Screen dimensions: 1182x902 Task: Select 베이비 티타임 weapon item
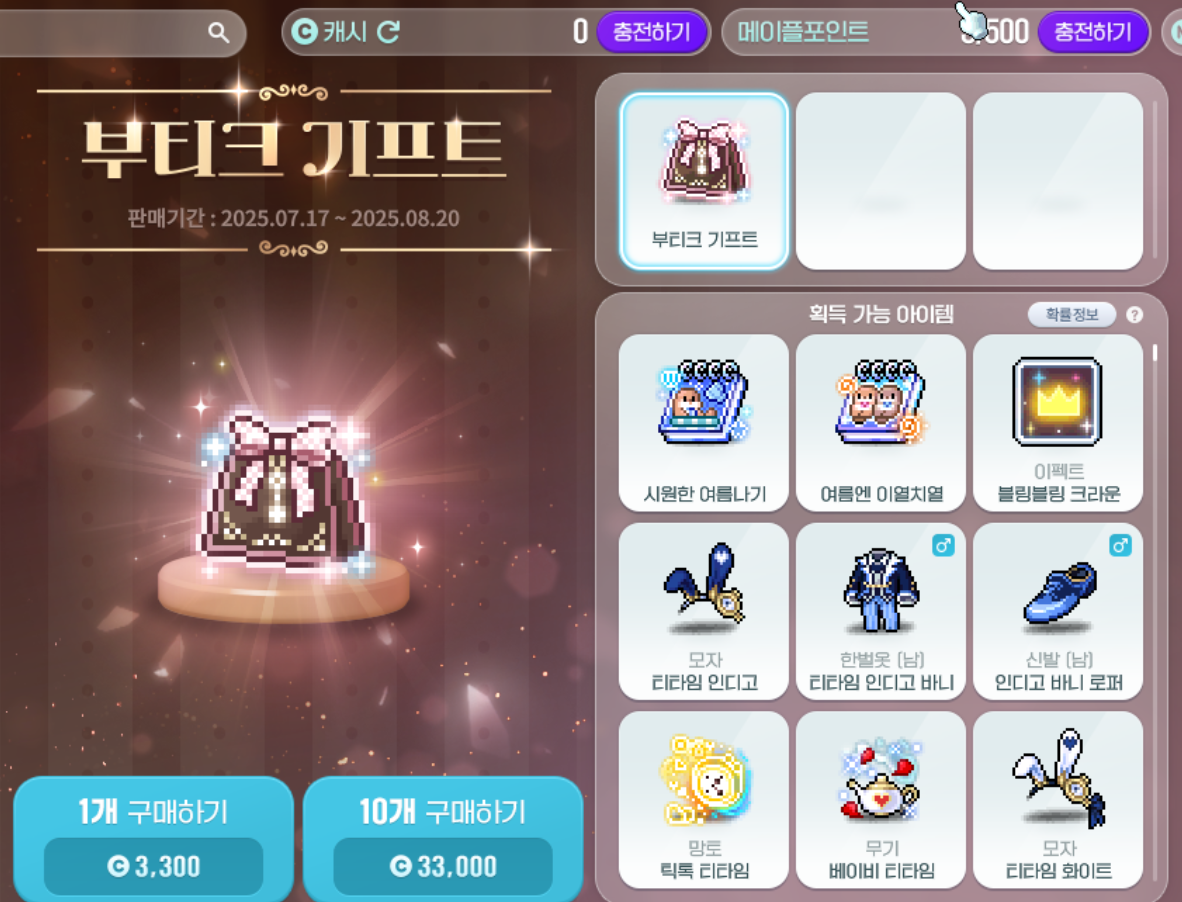tap(880, 800)
